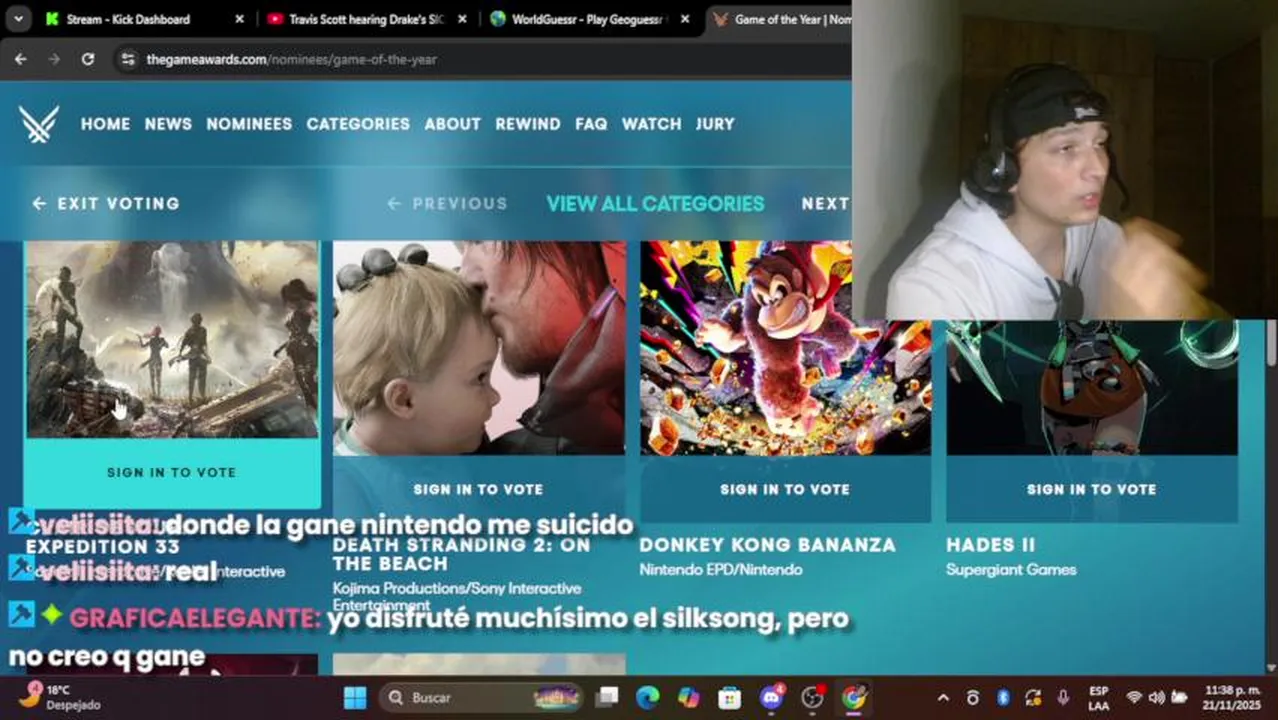The width and height of the screenshot is (1278, 720).
Task: Click the Bluetooth tray icon
Action: 1003,698
